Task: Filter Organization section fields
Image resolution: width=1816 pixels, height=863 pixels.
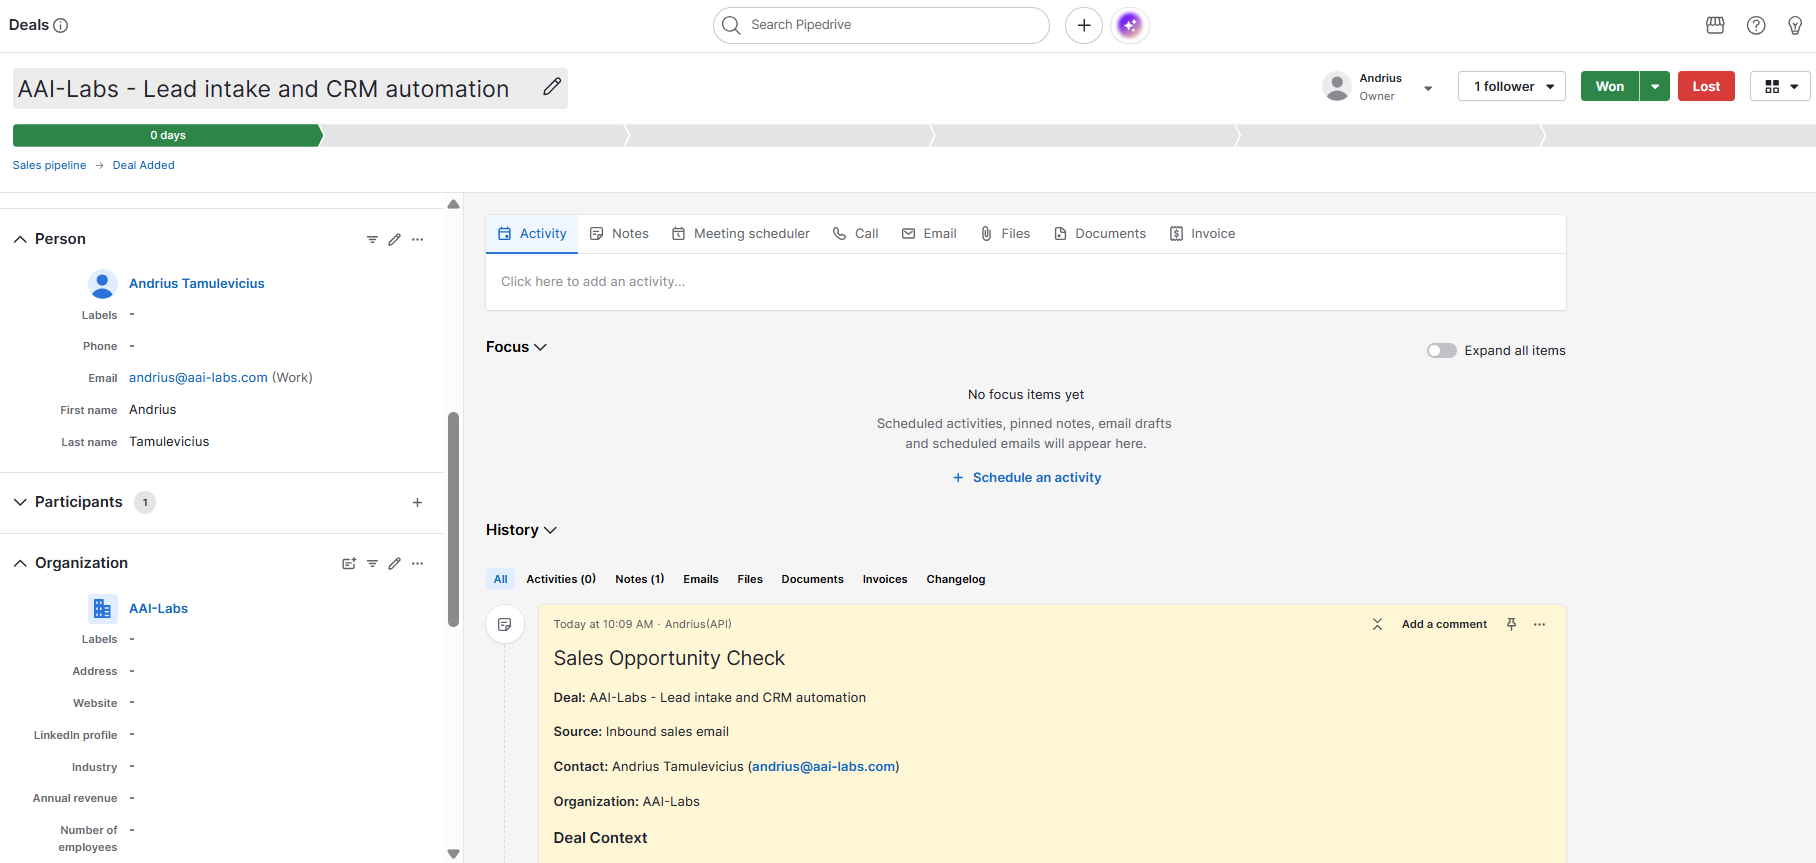Action: 372,563
